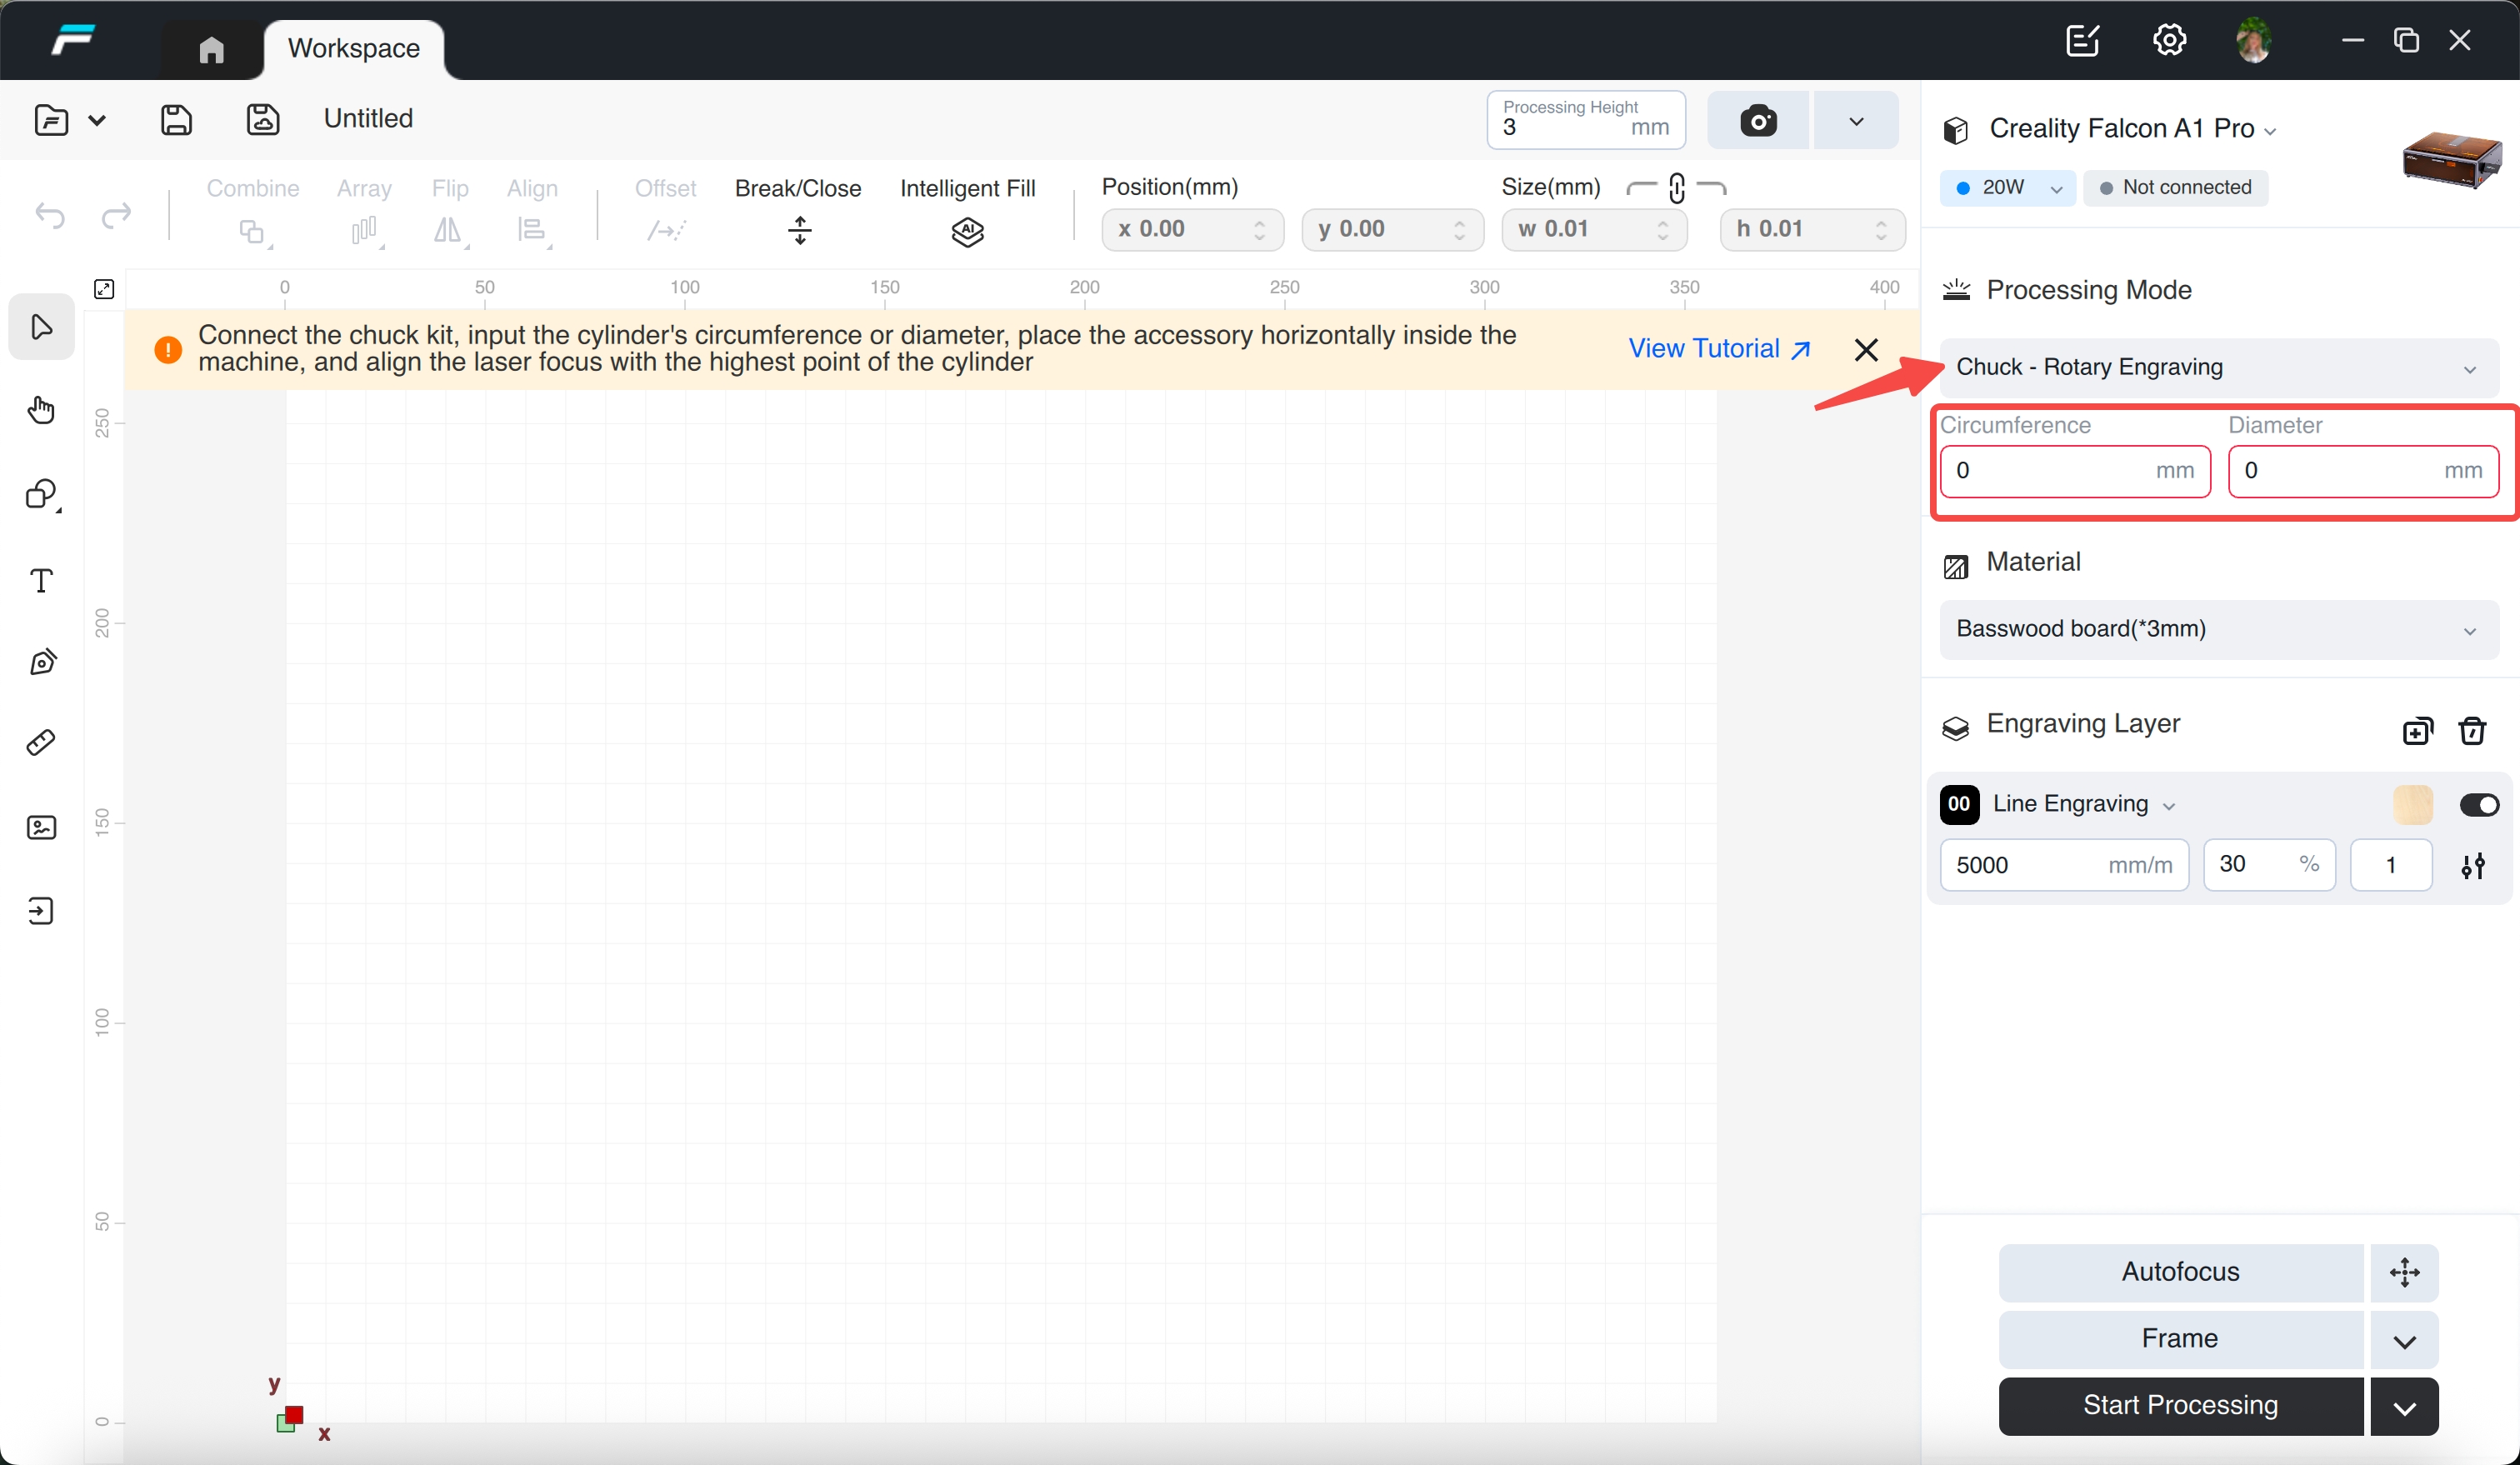This screenshot has height=1465, width=2520.
Task: Click the ruler measure tool
Action: 41,743
